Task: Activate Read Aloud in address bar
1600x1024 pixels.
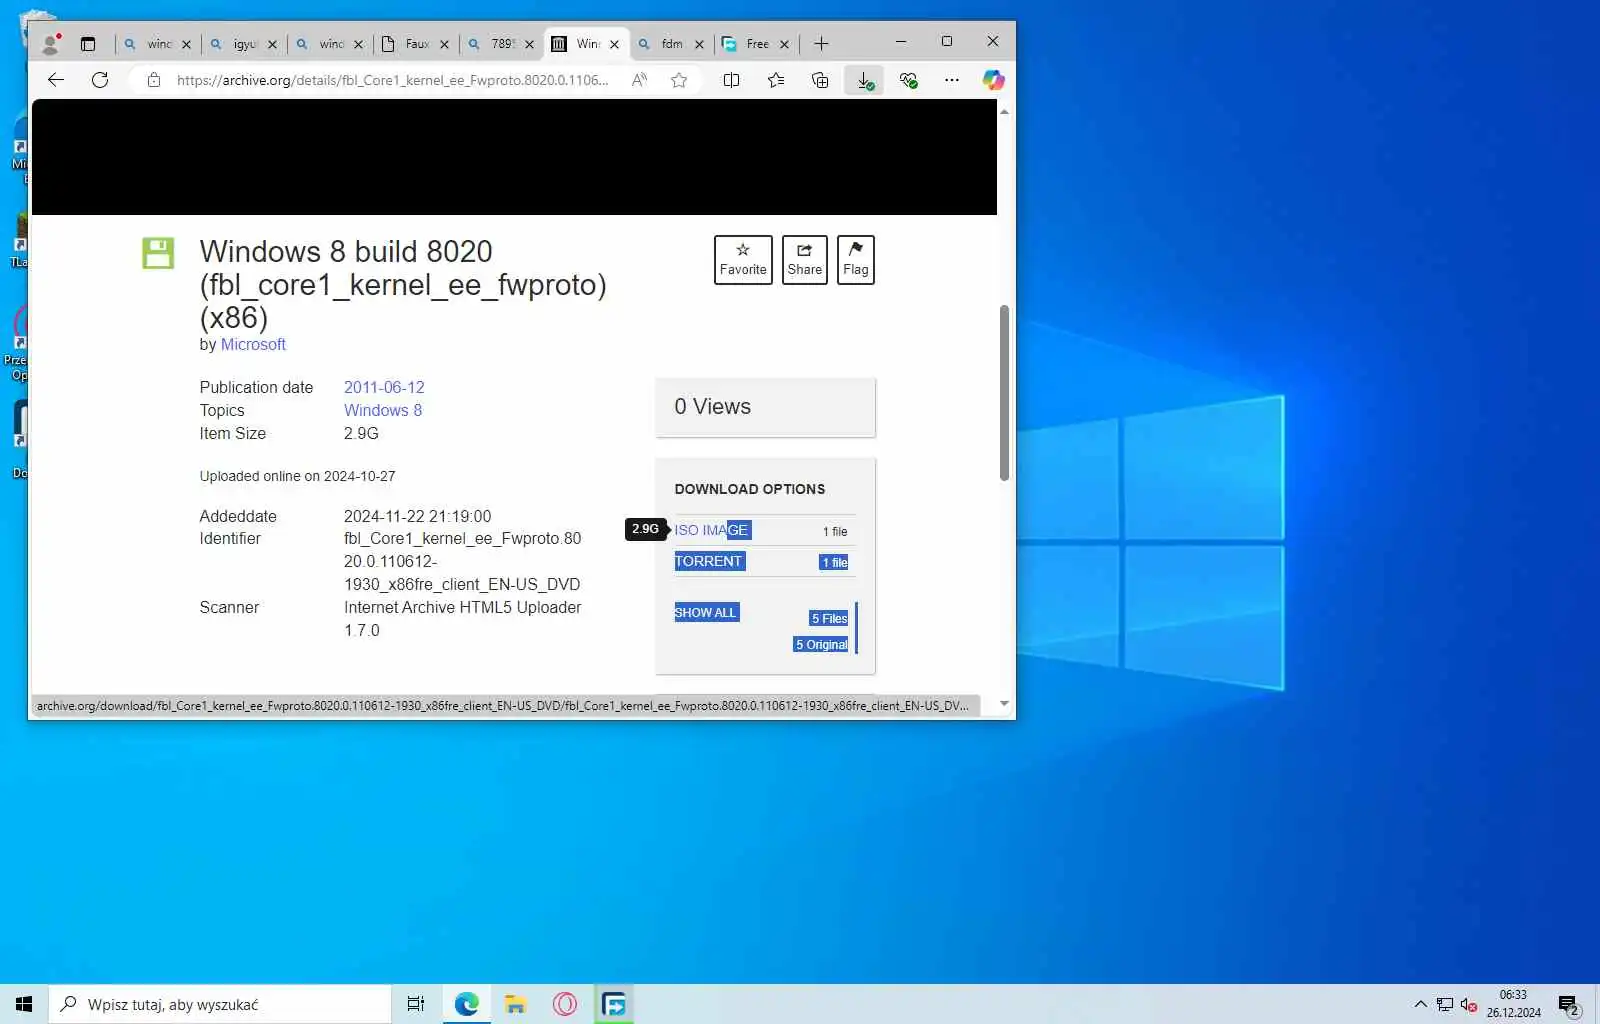Action: 639,80
